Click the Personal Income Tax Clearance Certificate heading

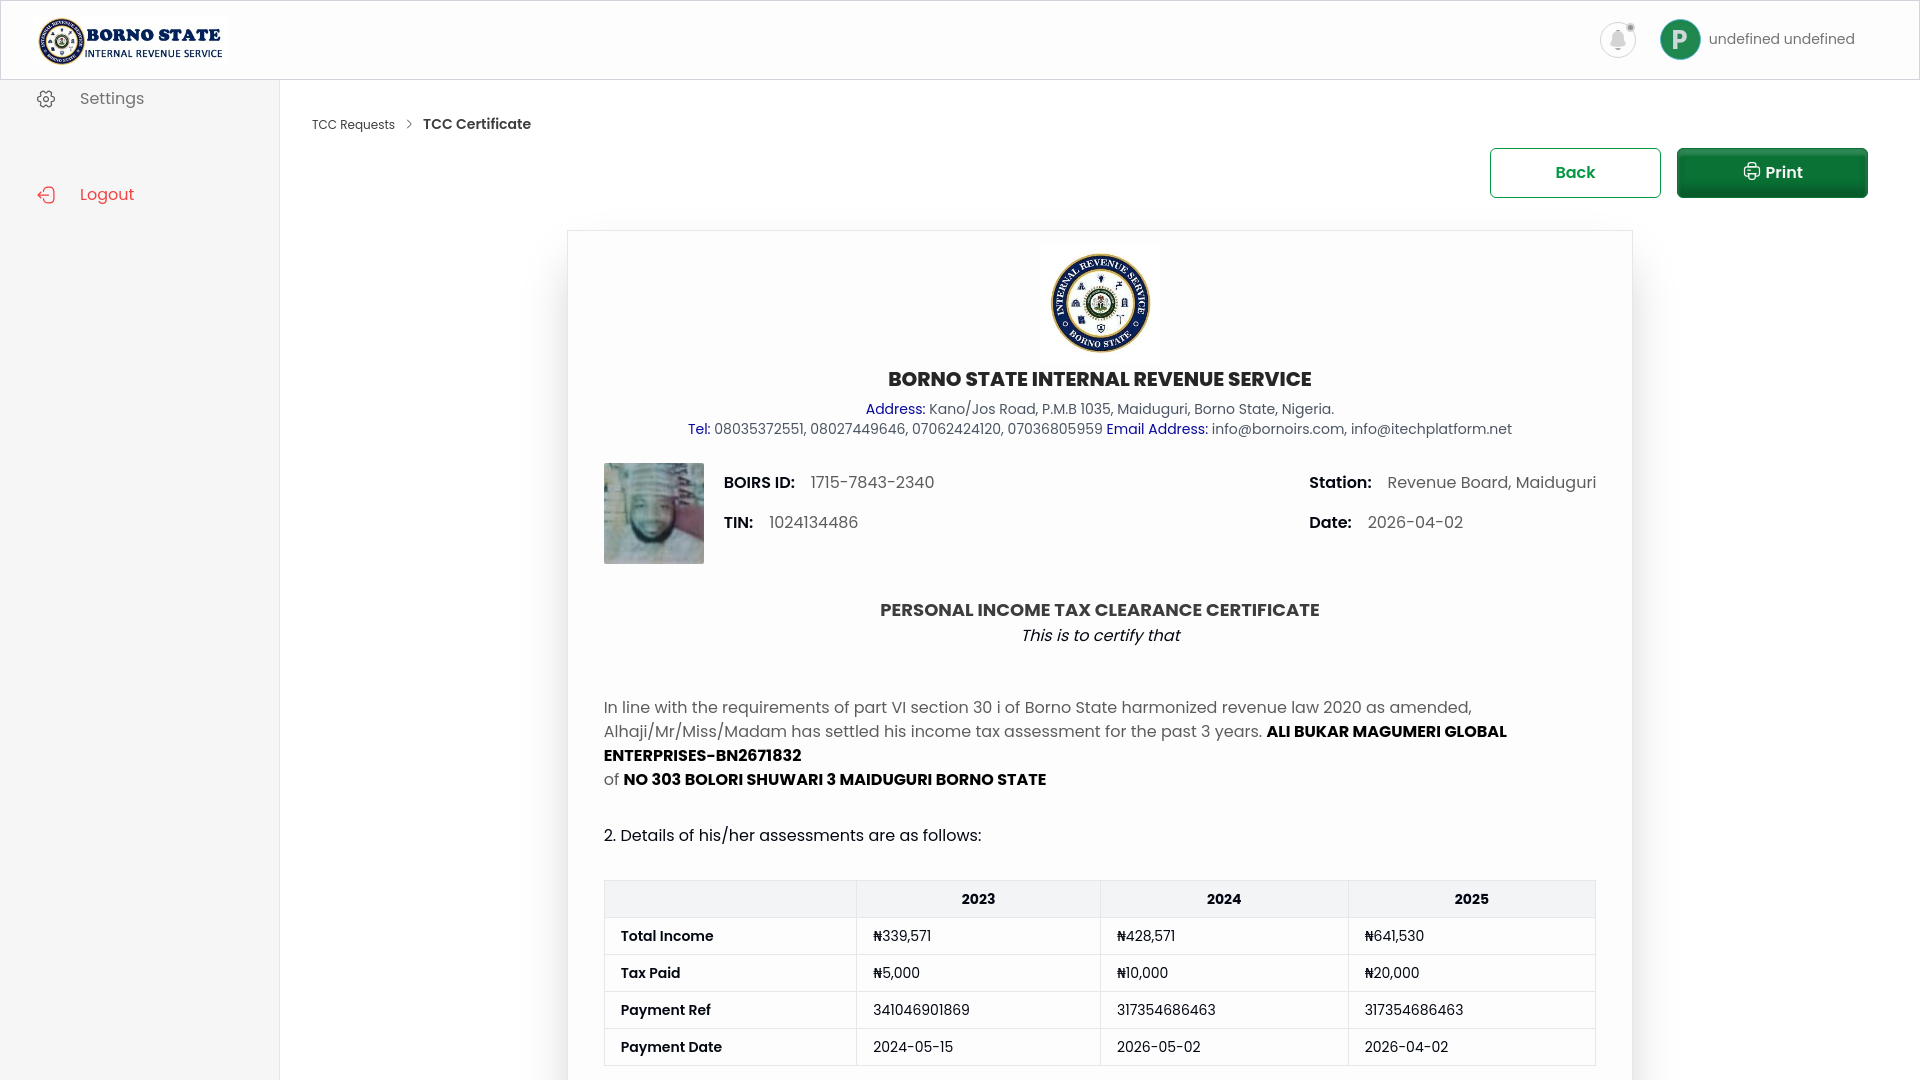[x=1099, y=610]
